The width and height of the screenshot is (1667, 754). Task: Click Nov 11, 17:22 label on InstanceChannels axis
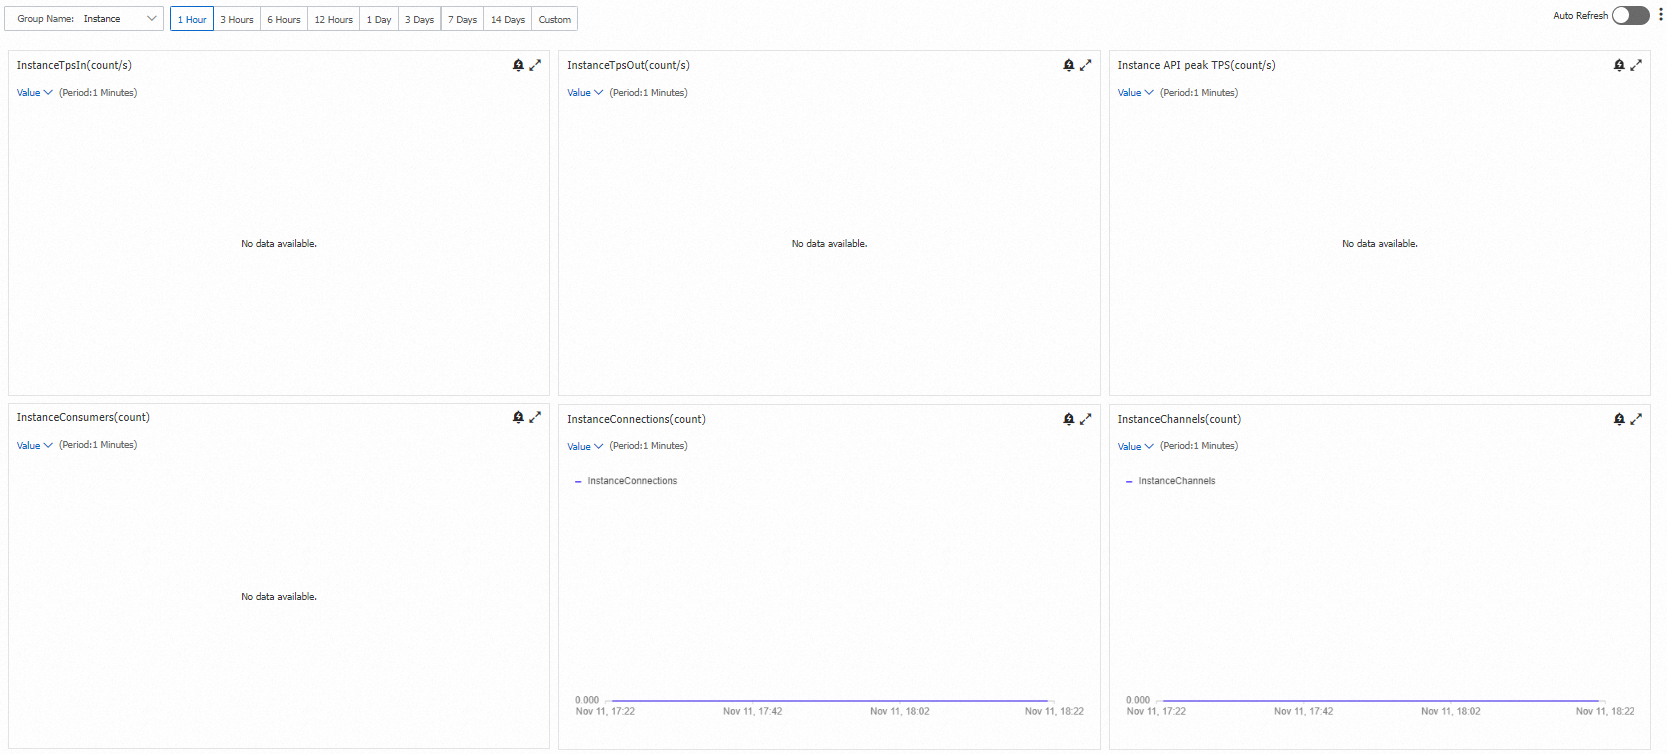[x=1156, y=712]
